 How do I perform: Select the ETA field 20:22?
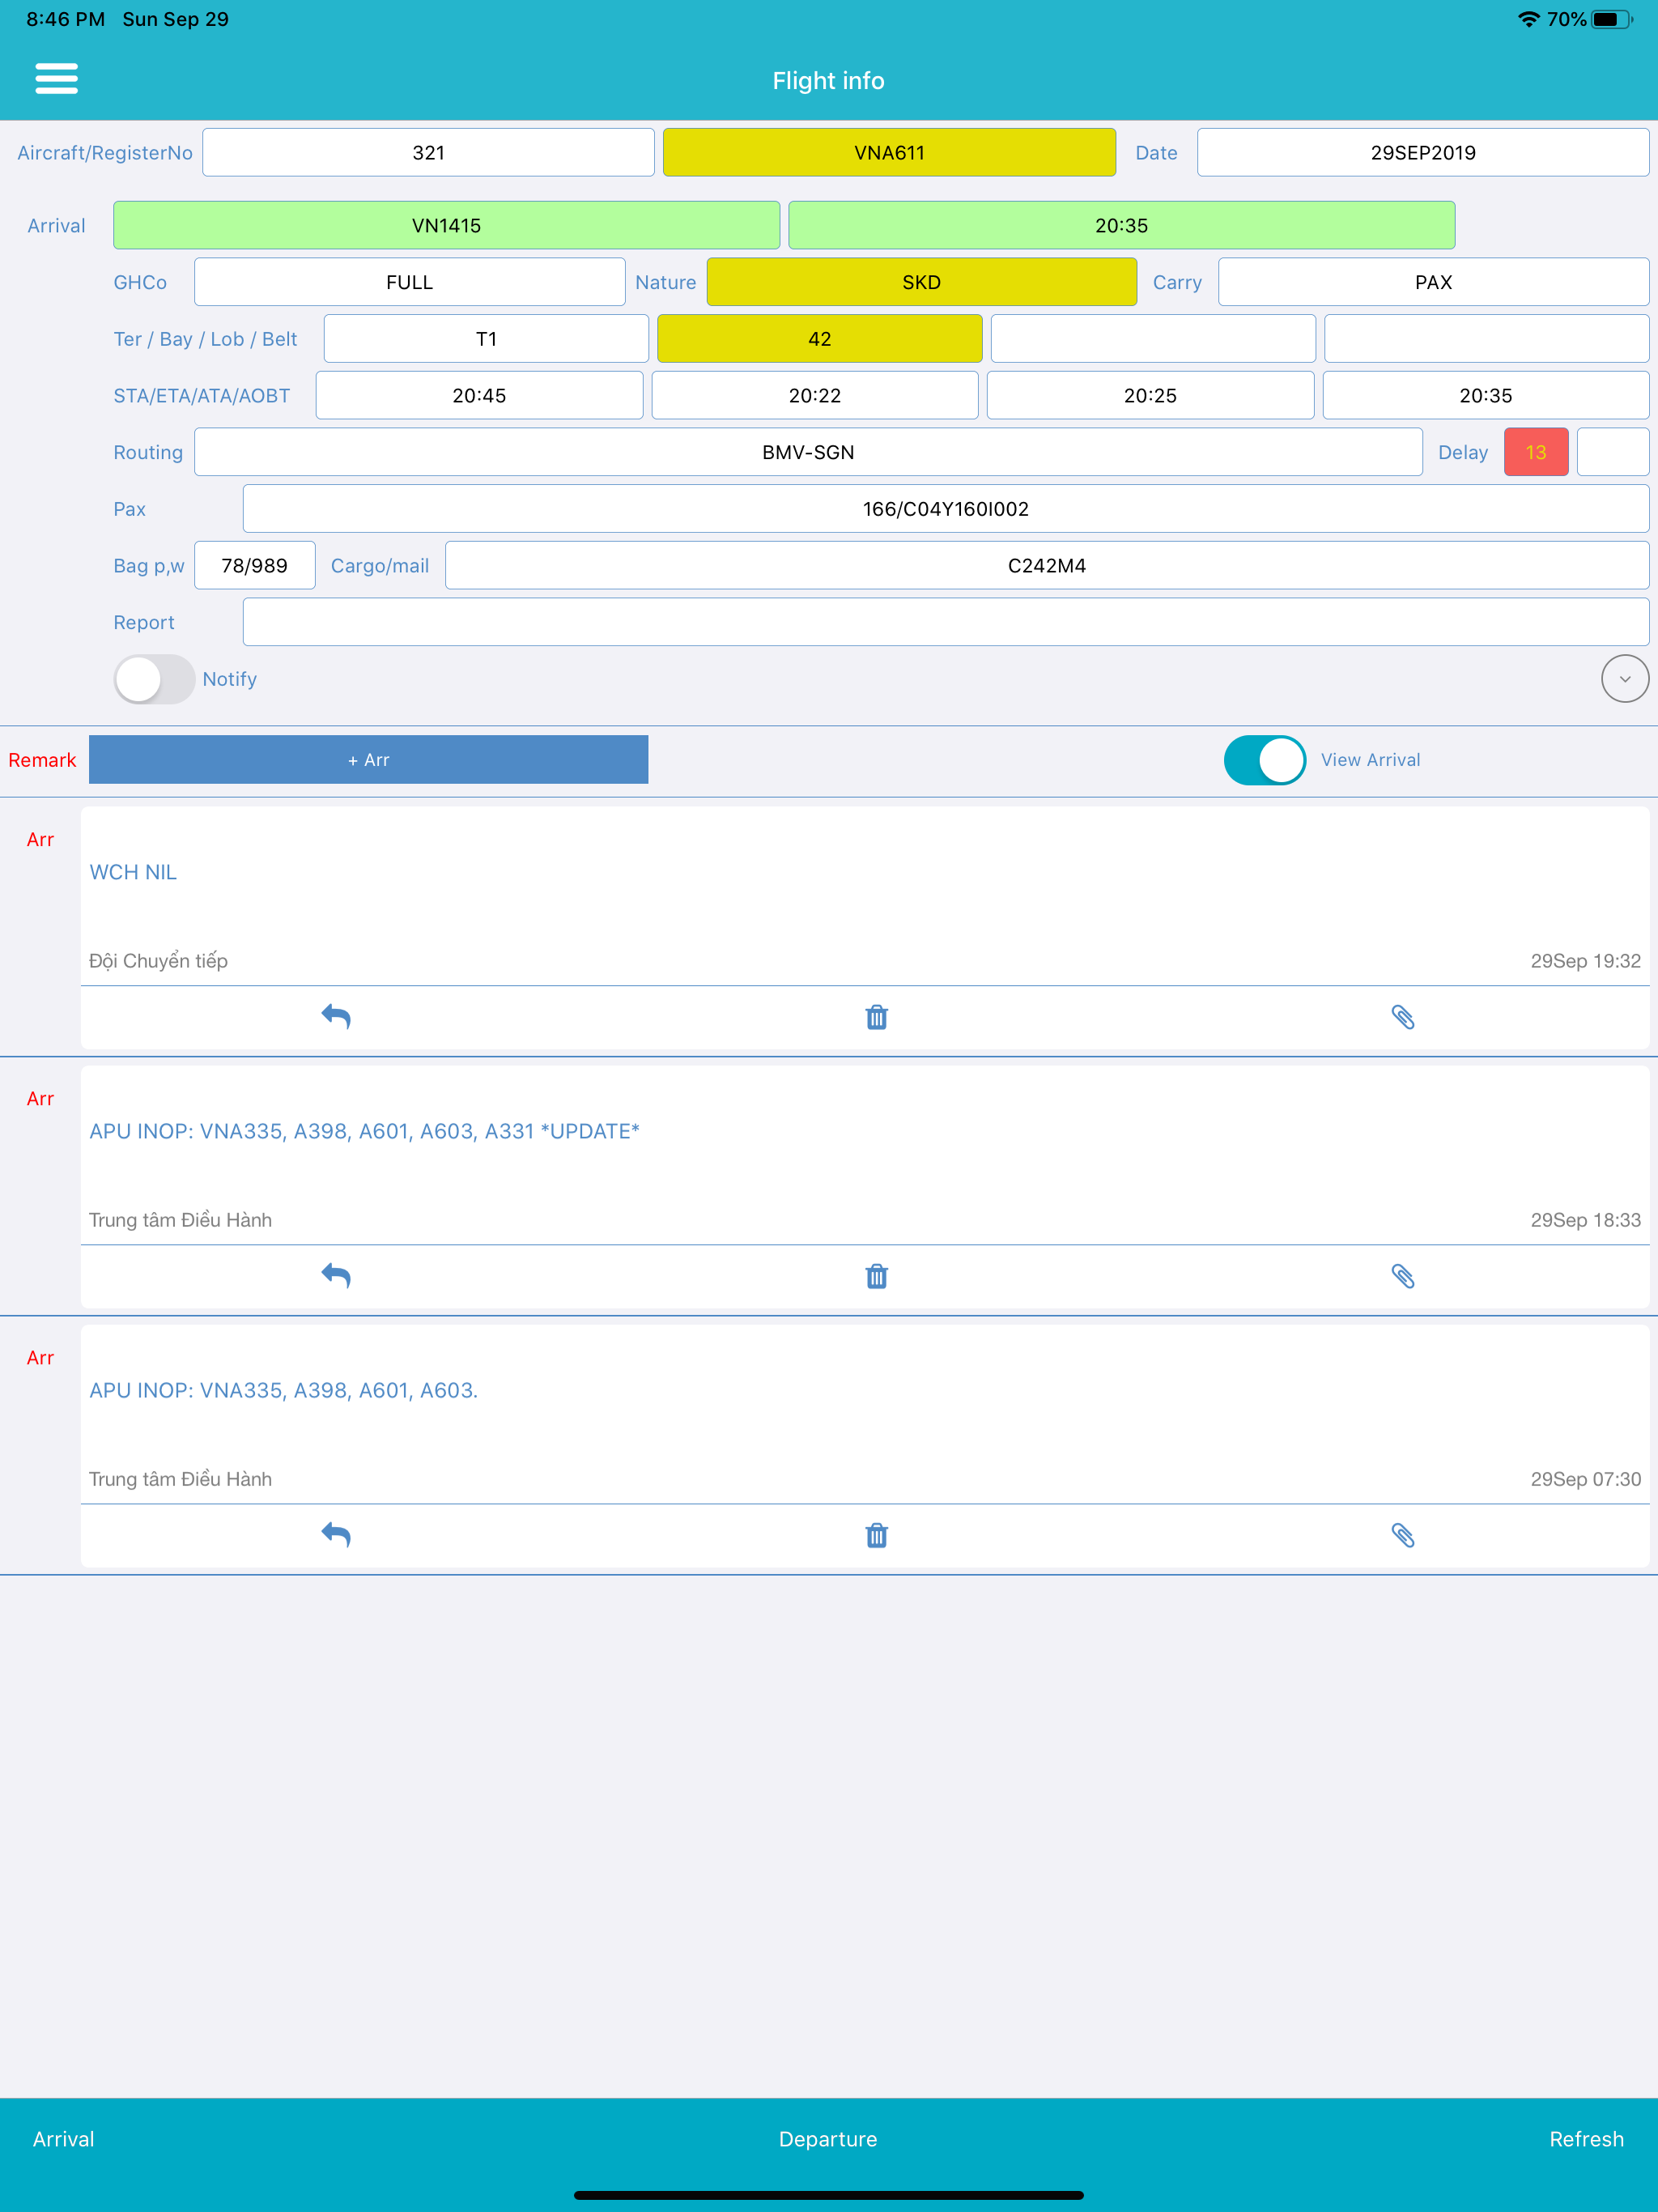(814, 395)
